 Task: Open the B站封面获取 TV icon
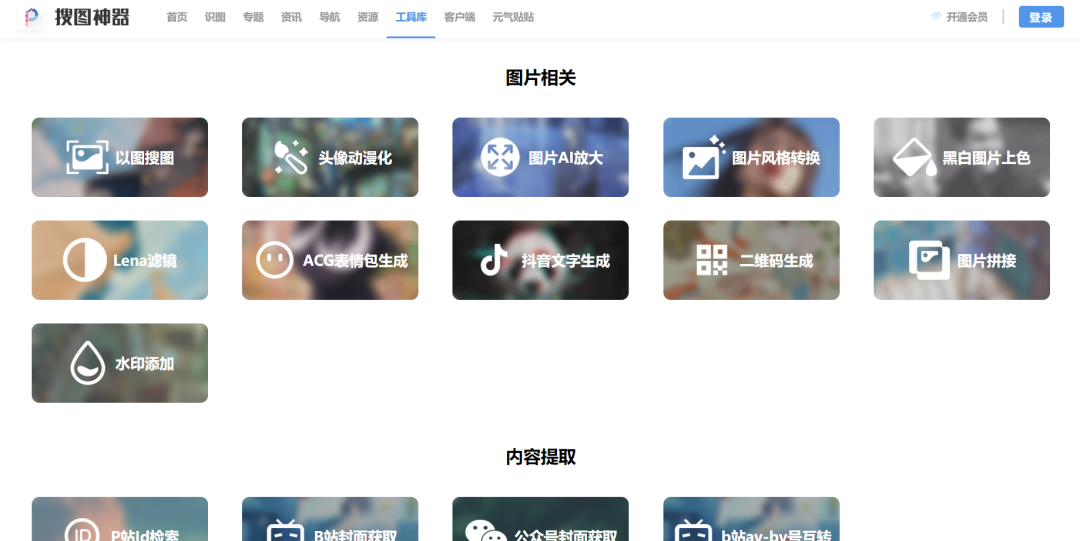pos(285,531)
